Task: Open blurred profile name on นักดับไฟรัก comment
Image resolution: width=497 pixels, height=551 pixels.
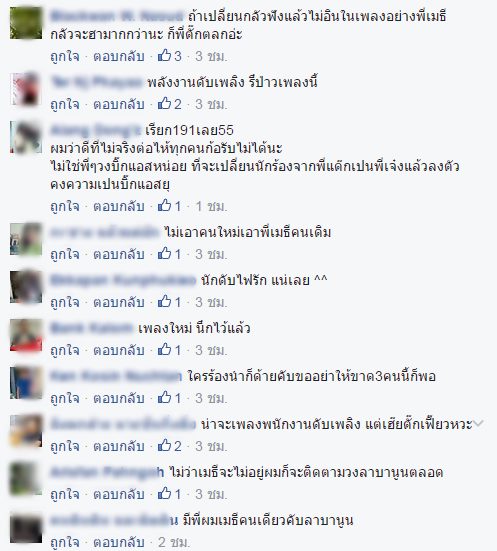Action: point(123,280)
